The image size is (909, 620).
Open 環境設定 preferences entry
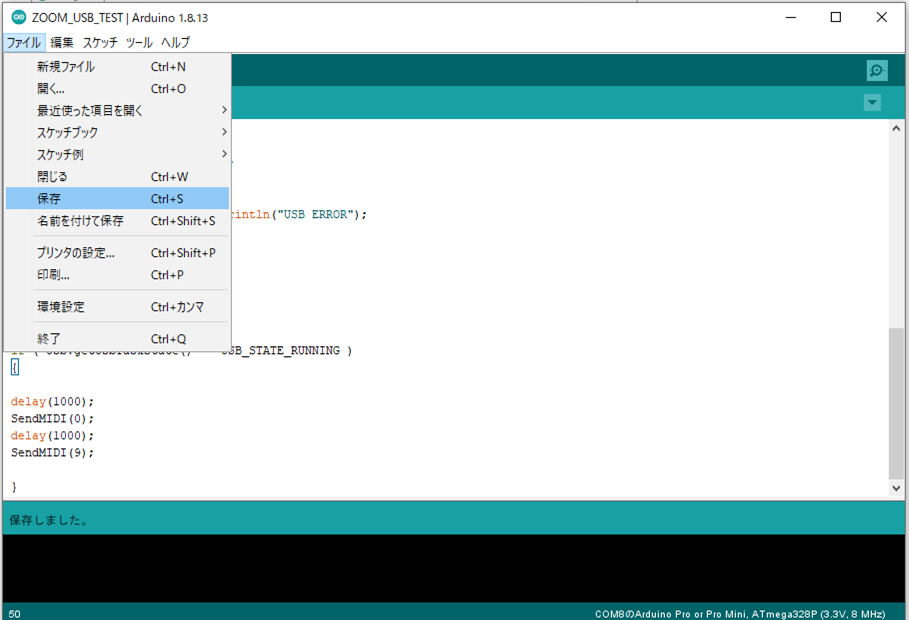point(118,307)
